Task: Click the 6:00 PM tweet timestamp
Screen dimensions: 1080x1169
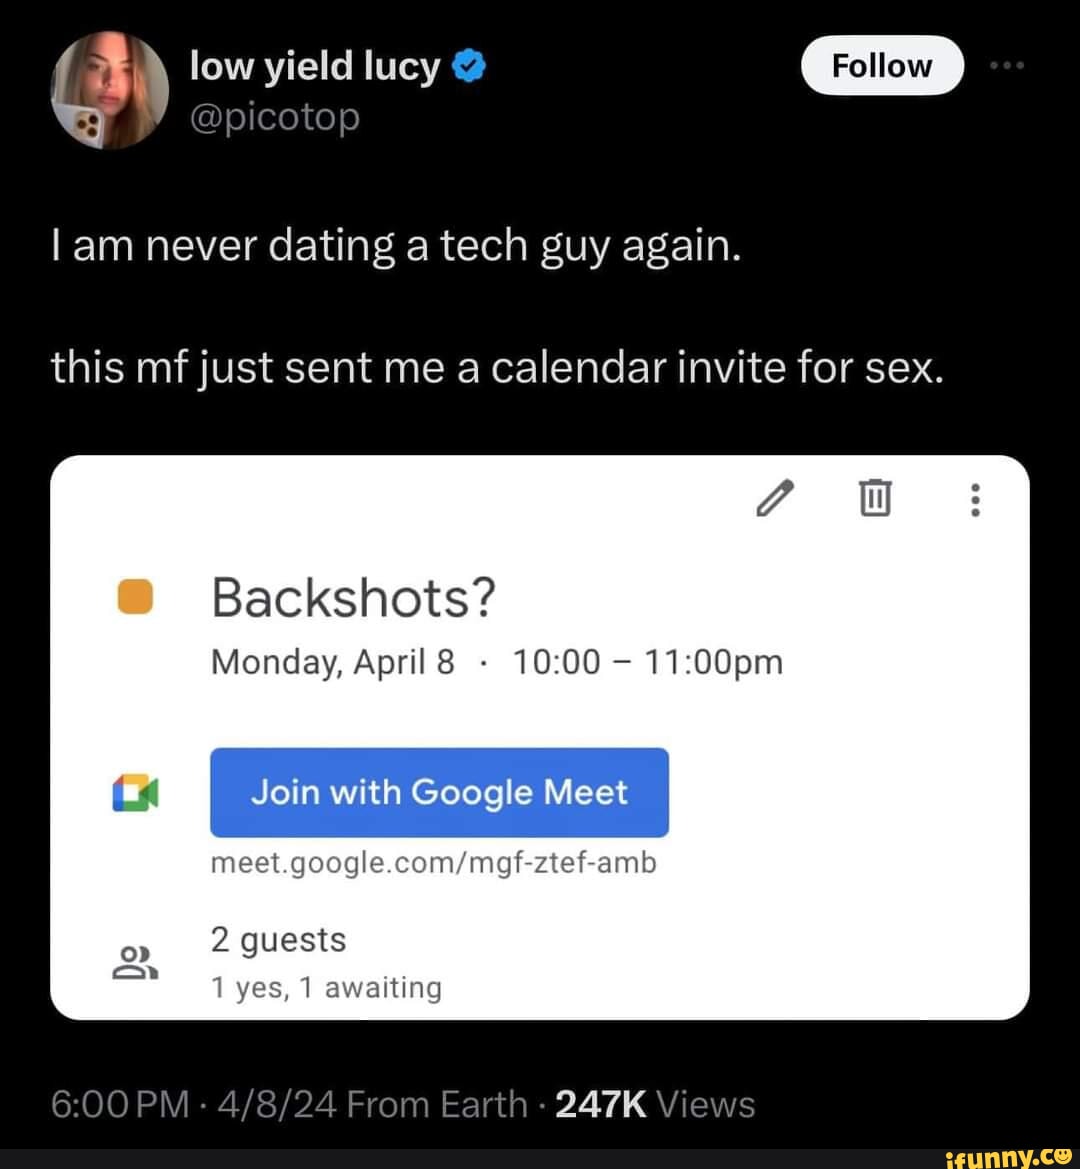Action: (119, 1104)
